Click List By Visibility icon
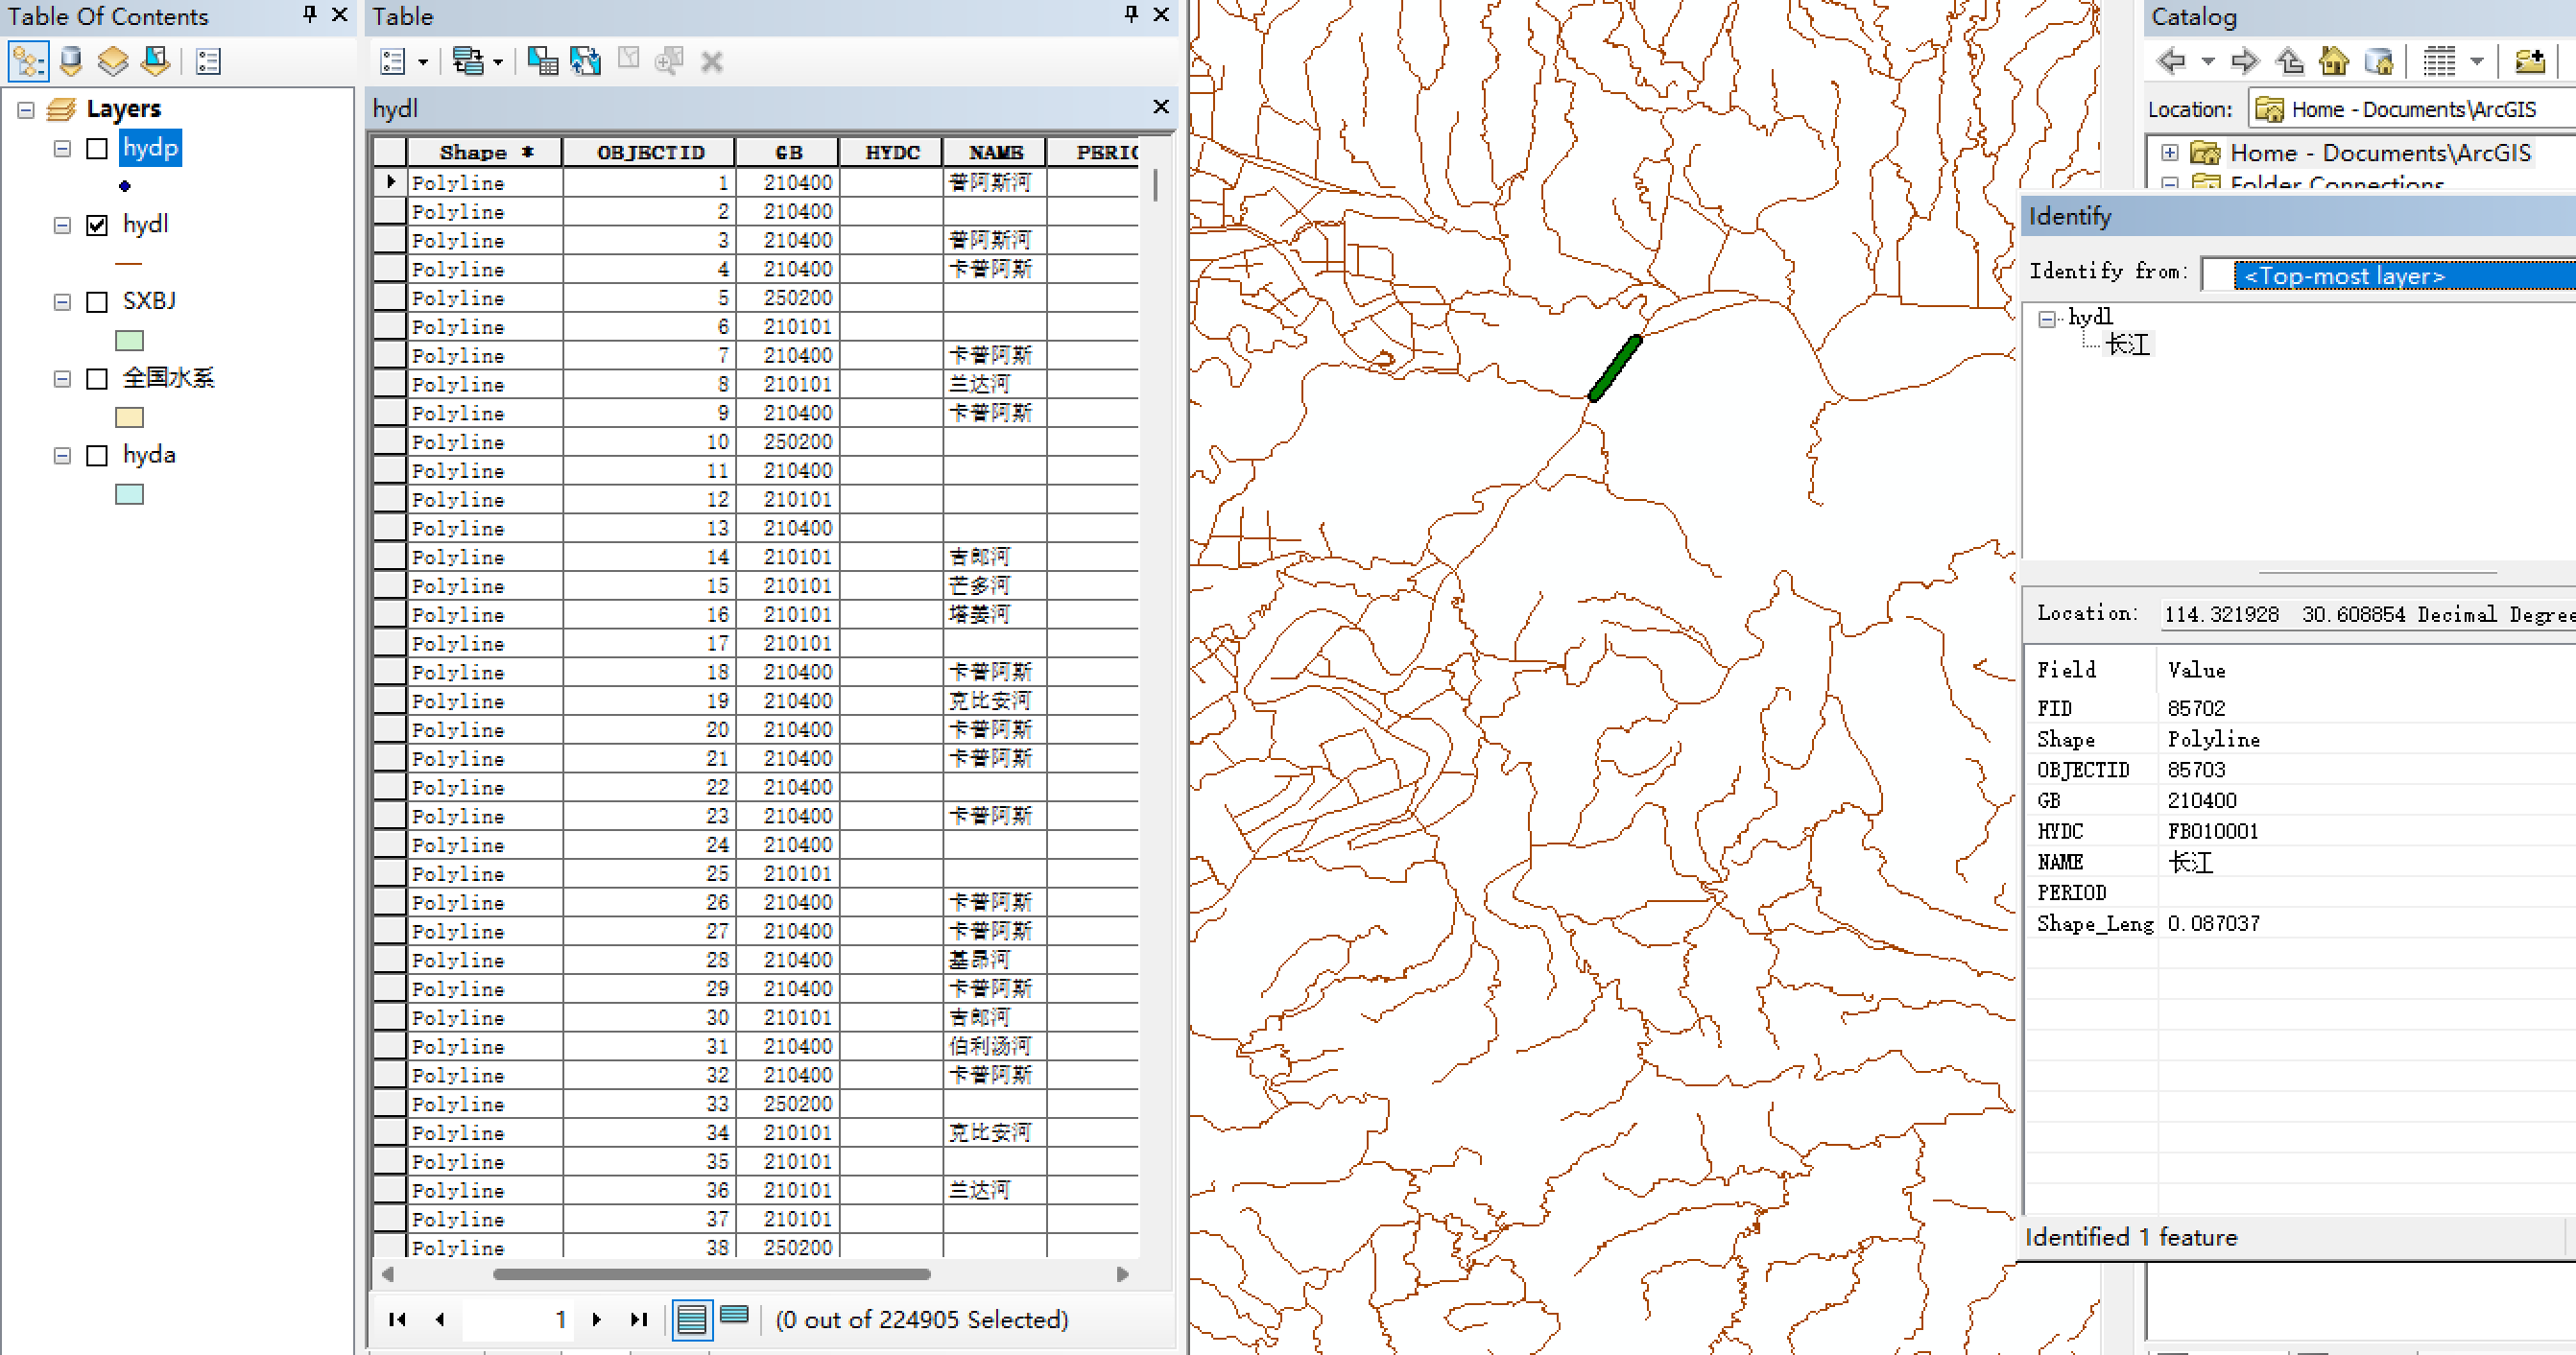This screenshot has height=1355, width=2576. (x=113, y=62)
